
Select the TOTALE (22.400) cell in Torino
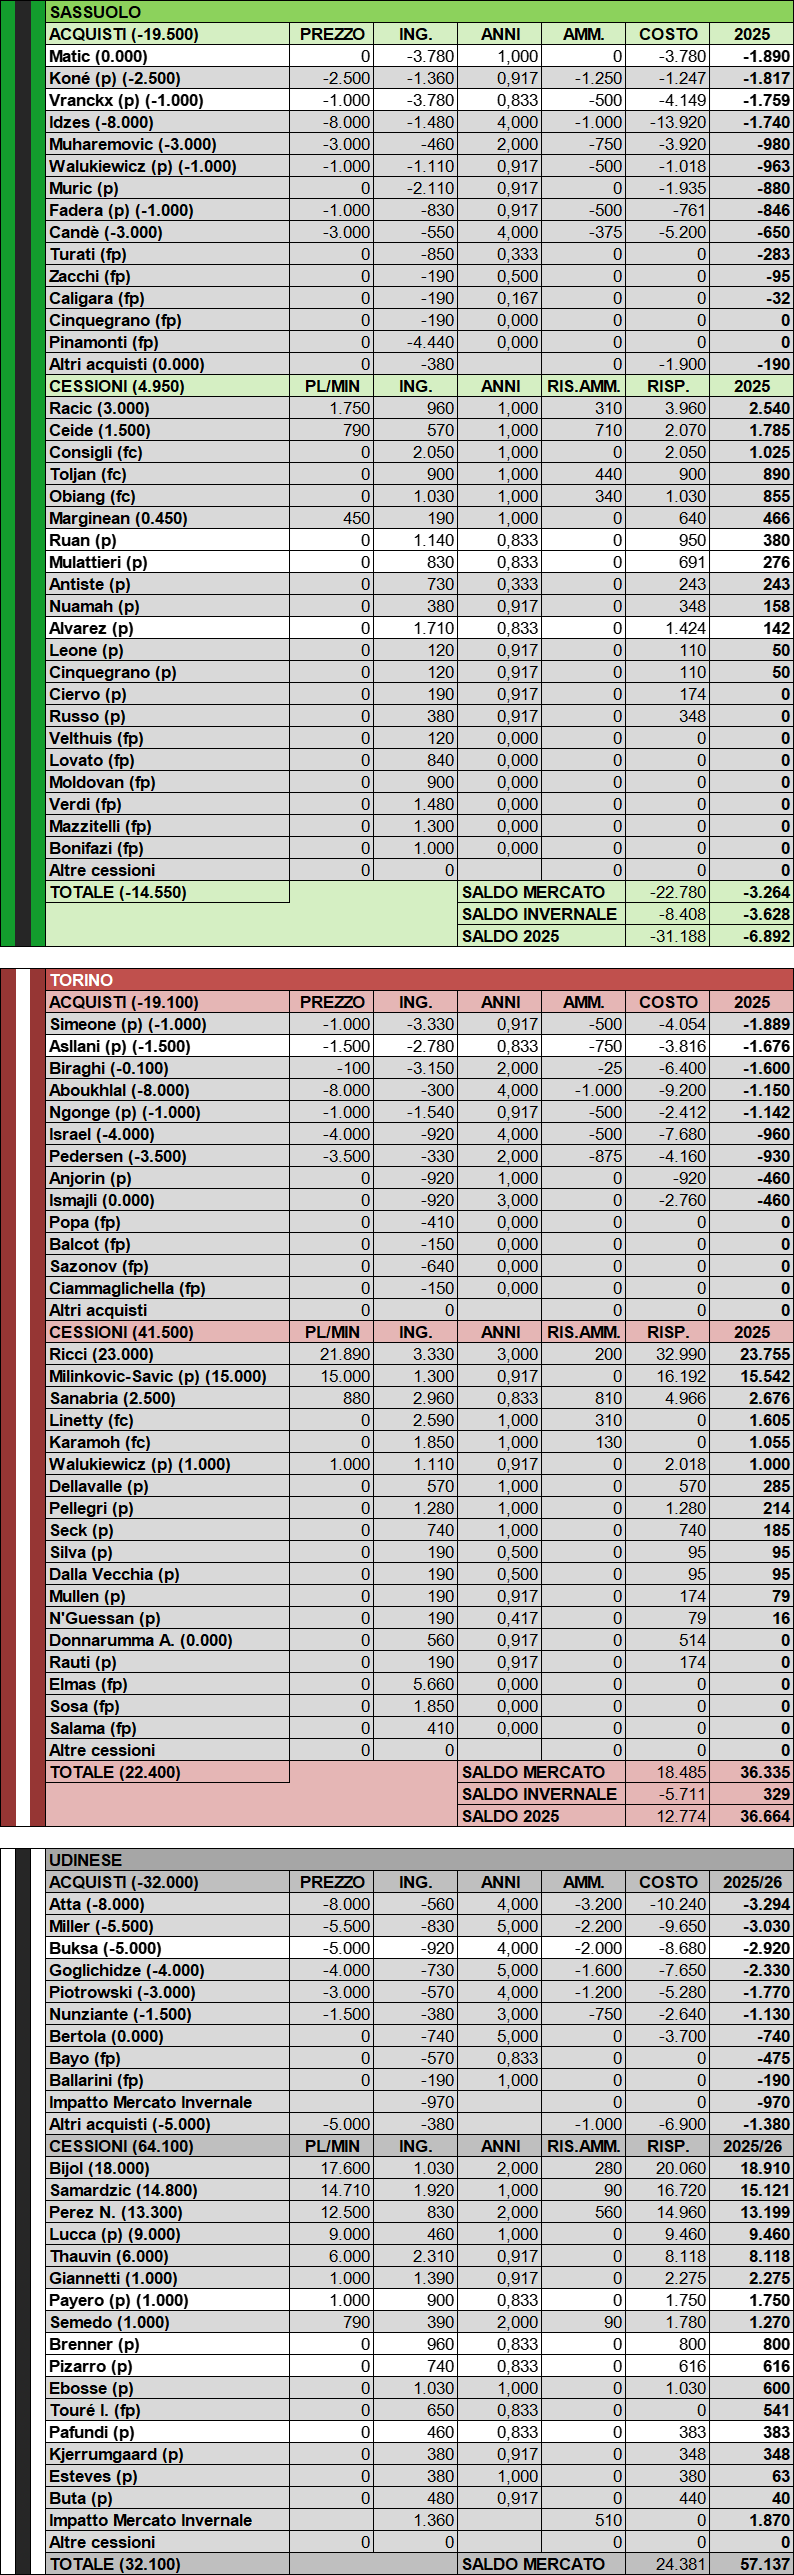(115, 1772)
